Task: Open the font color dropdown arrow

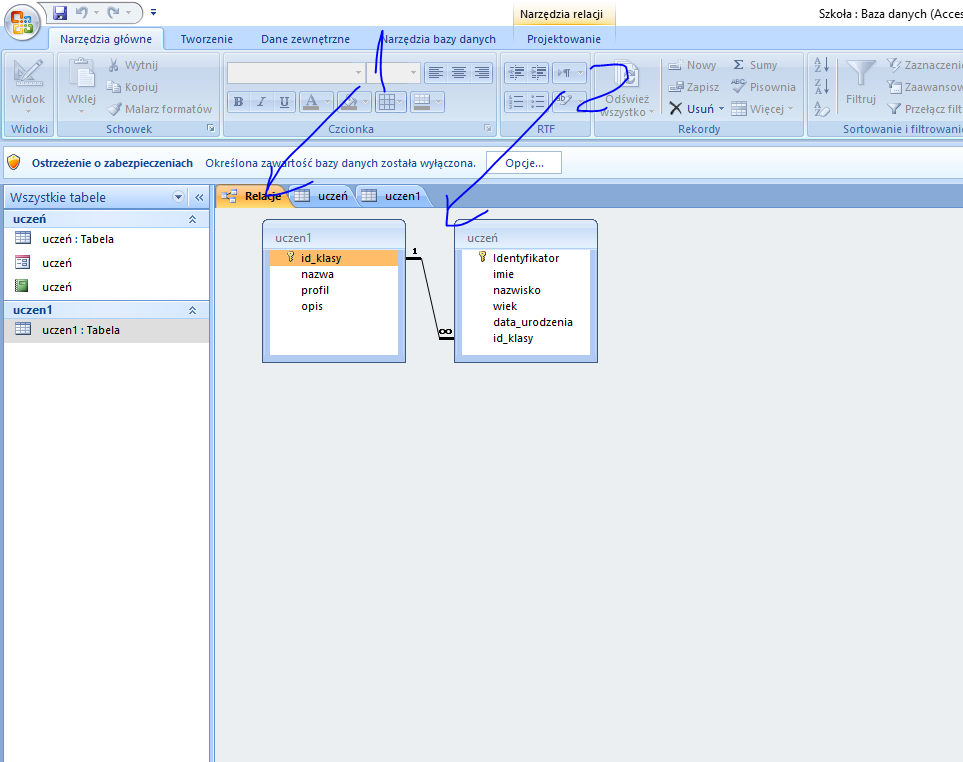Action: [327, 102]
